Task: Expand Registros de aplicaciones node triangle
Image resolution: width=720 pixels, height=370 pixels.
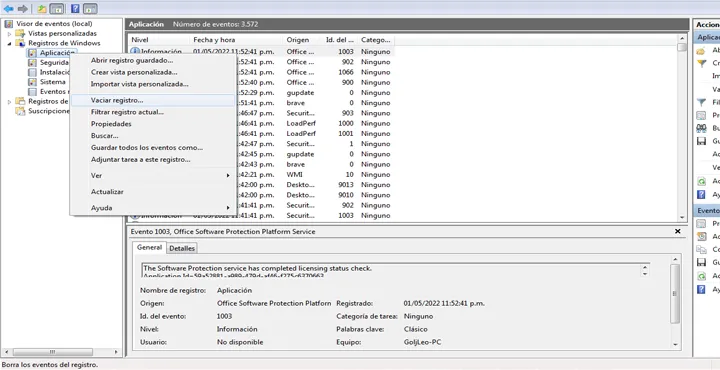Action: pyautogui.click(x=10, y=102)
